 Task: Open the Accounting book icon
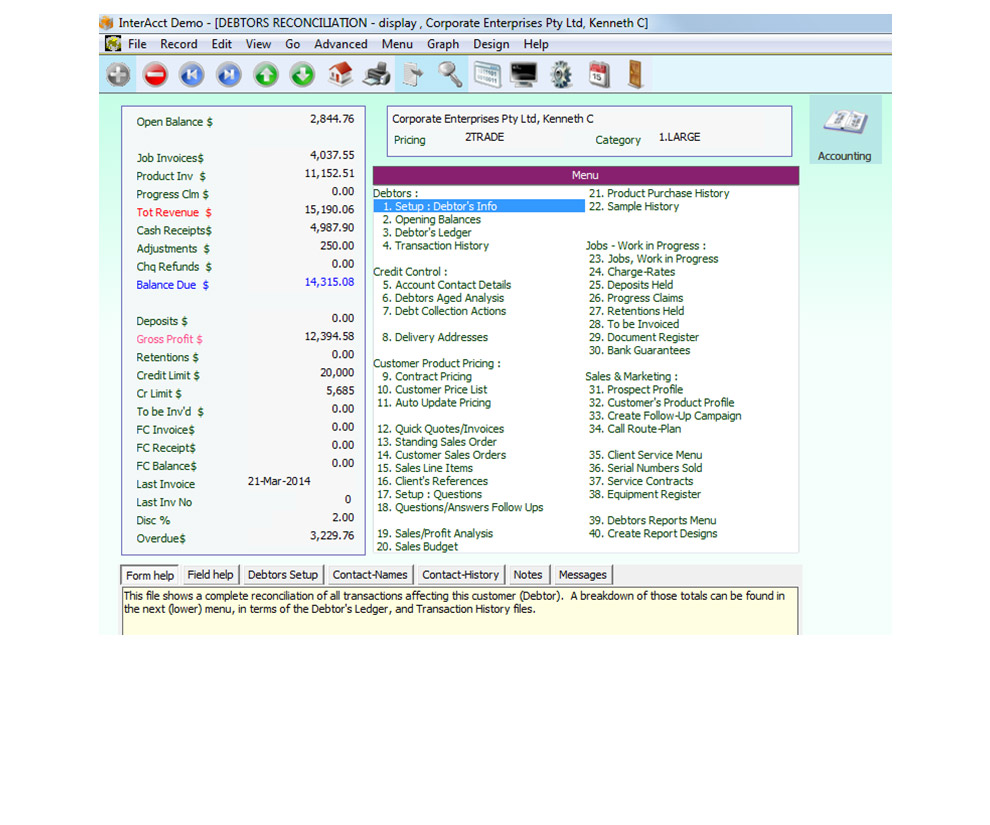pyautogui.click(x=845, y=130)
